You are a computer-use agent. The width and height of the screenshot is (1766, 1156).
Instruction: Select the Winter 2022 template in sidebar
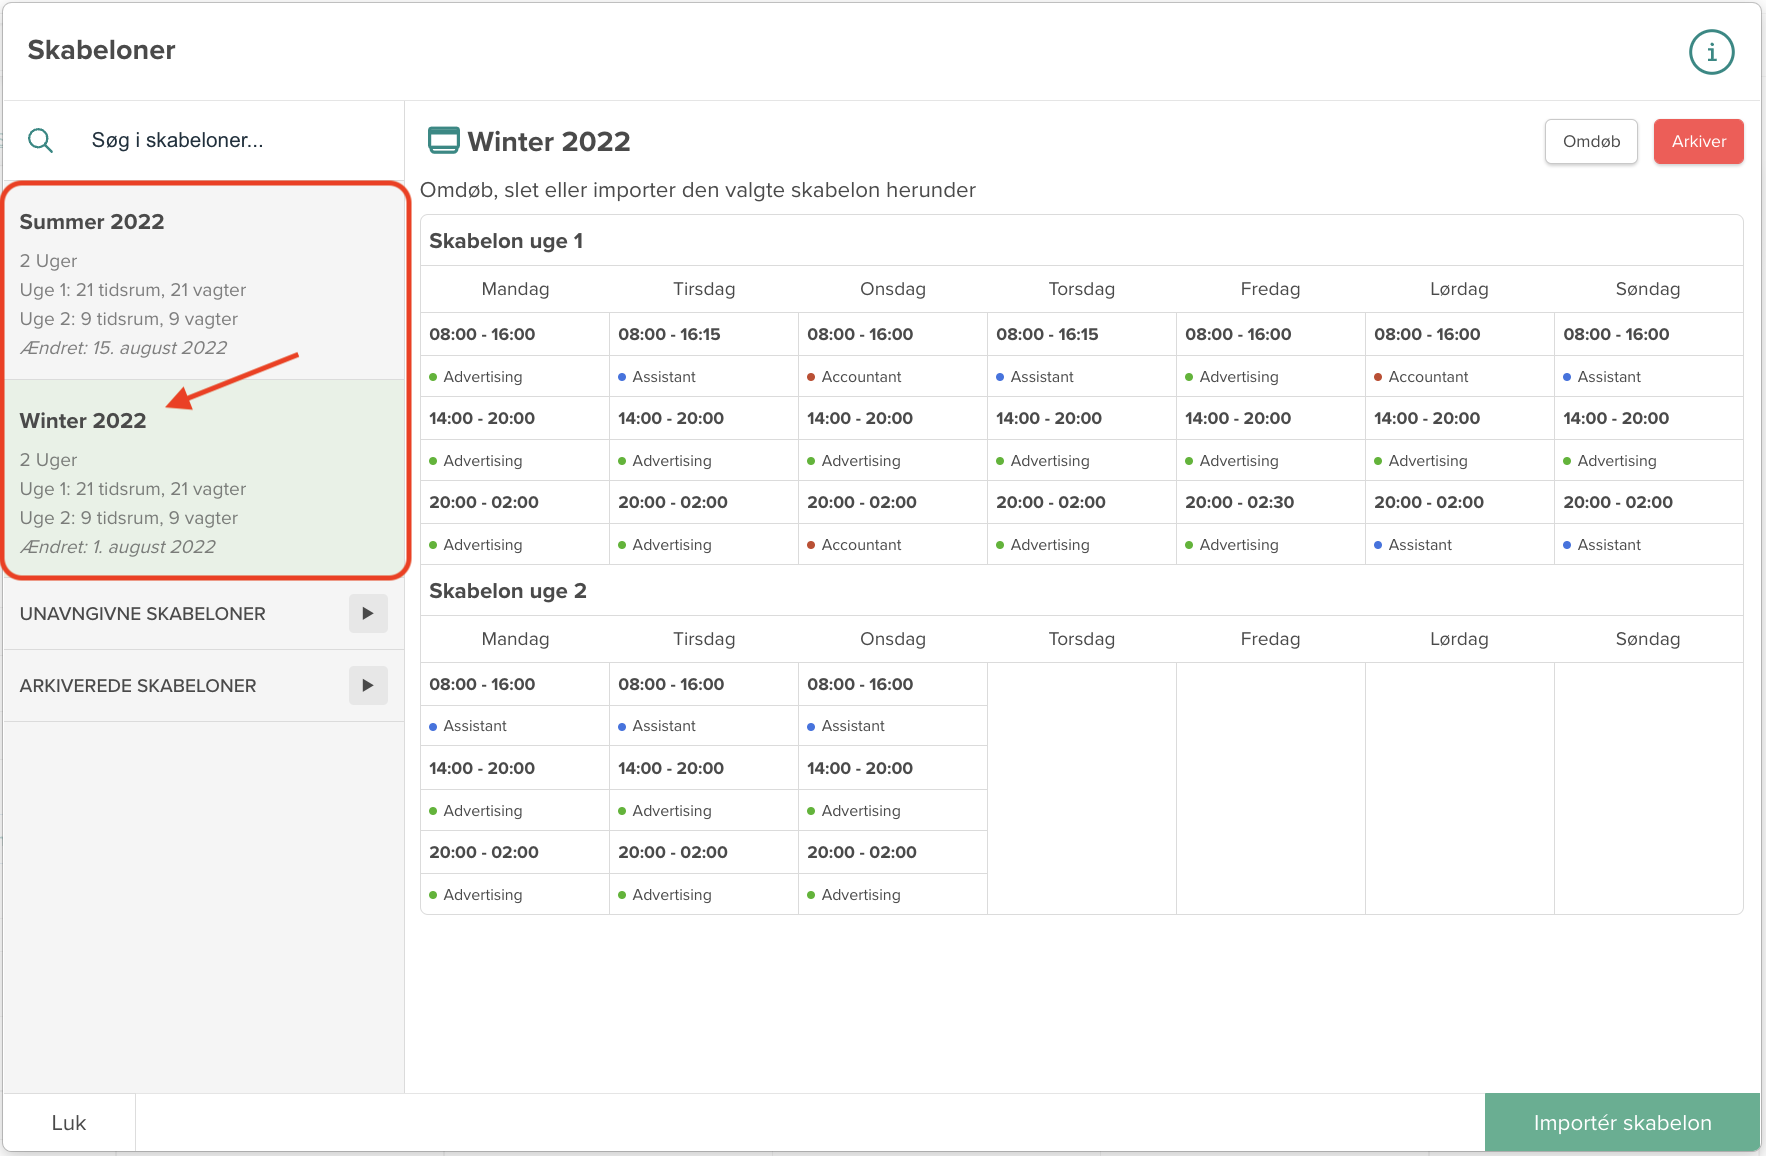204,480
